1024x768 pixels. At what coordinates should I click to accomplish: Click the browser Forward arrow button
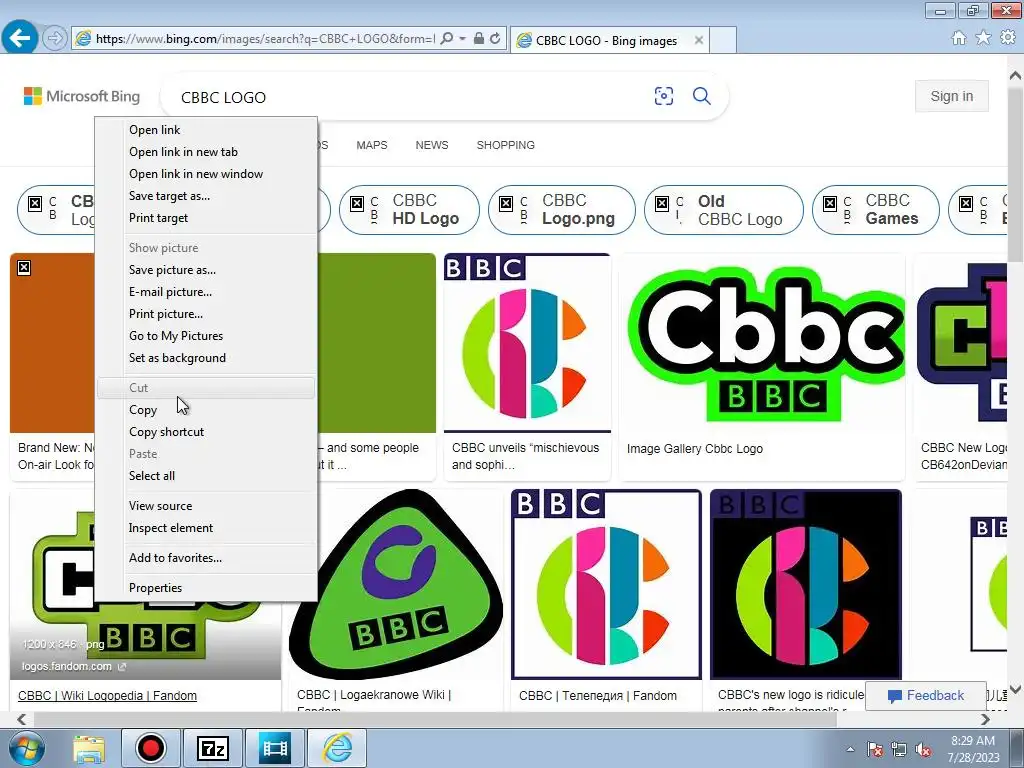click(55, 39)
